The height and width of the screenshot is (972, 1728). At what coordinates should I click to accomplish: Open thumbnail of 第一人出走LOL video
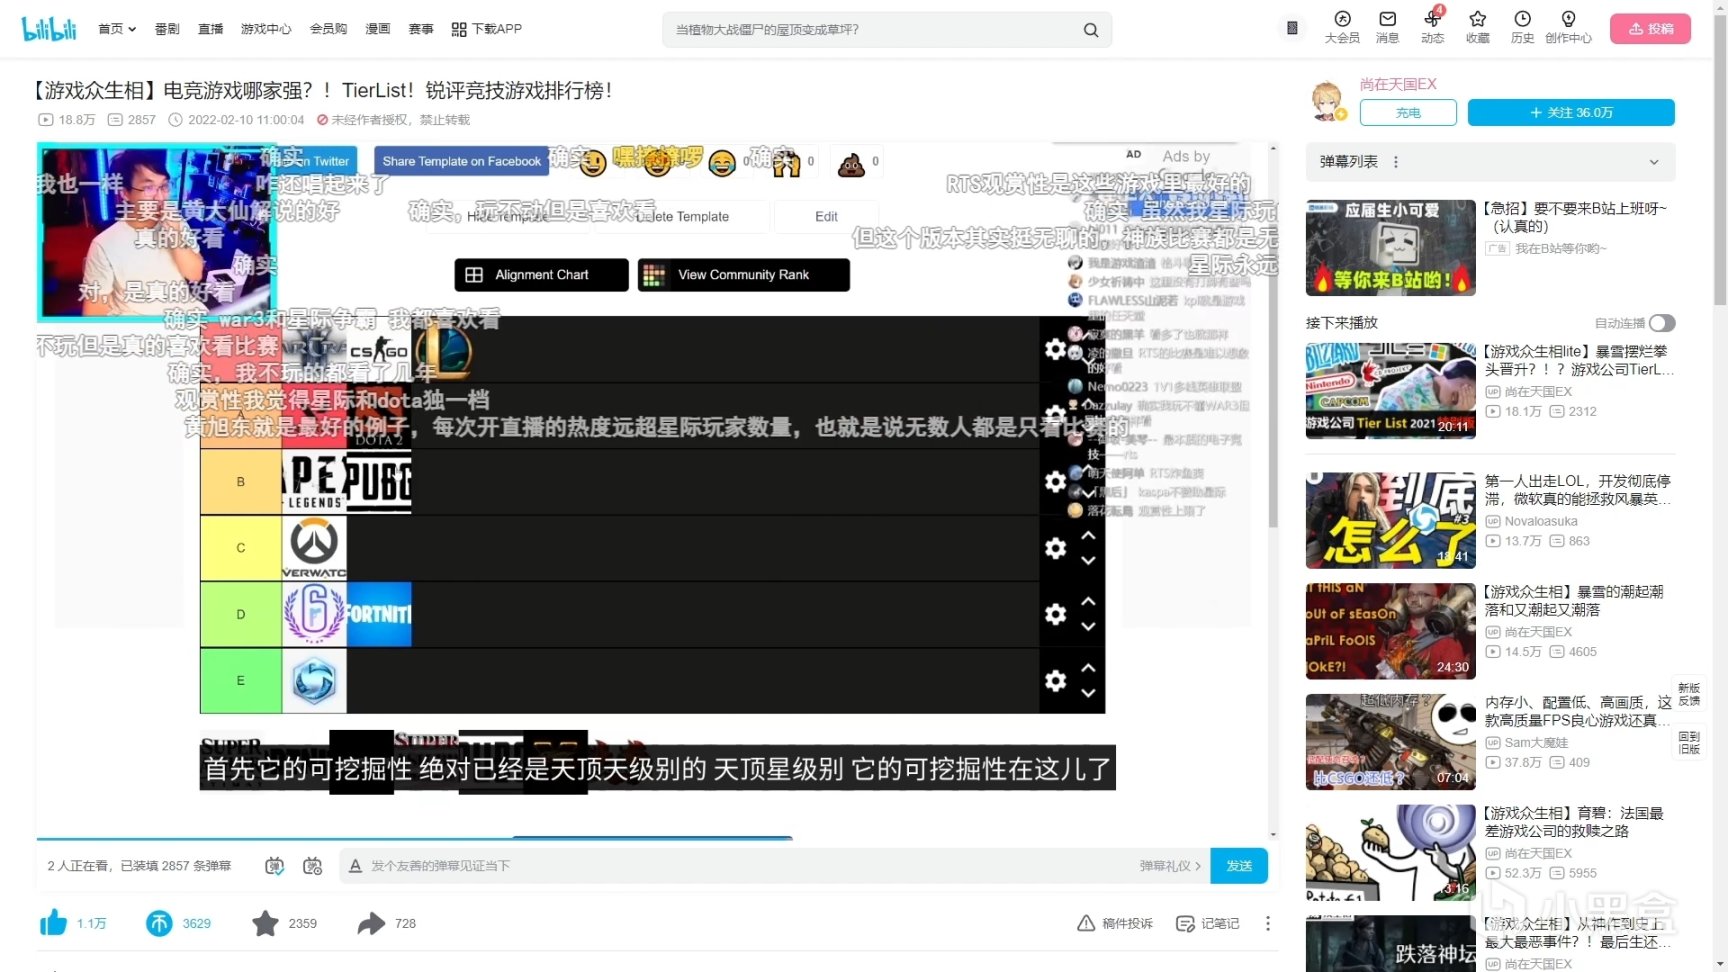coord(1390,520)
